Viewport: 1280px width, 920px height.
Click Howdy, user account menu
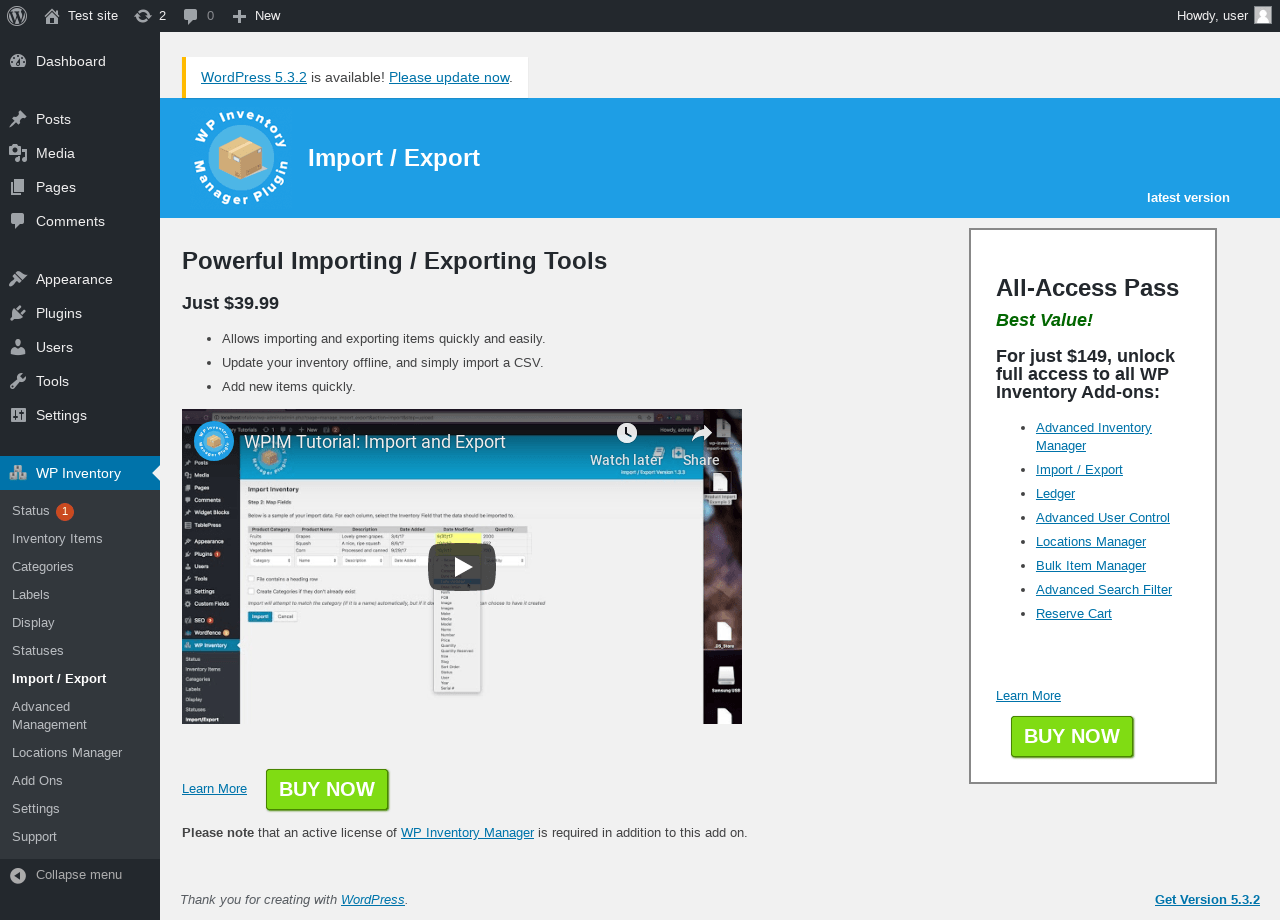point(1224,16)
